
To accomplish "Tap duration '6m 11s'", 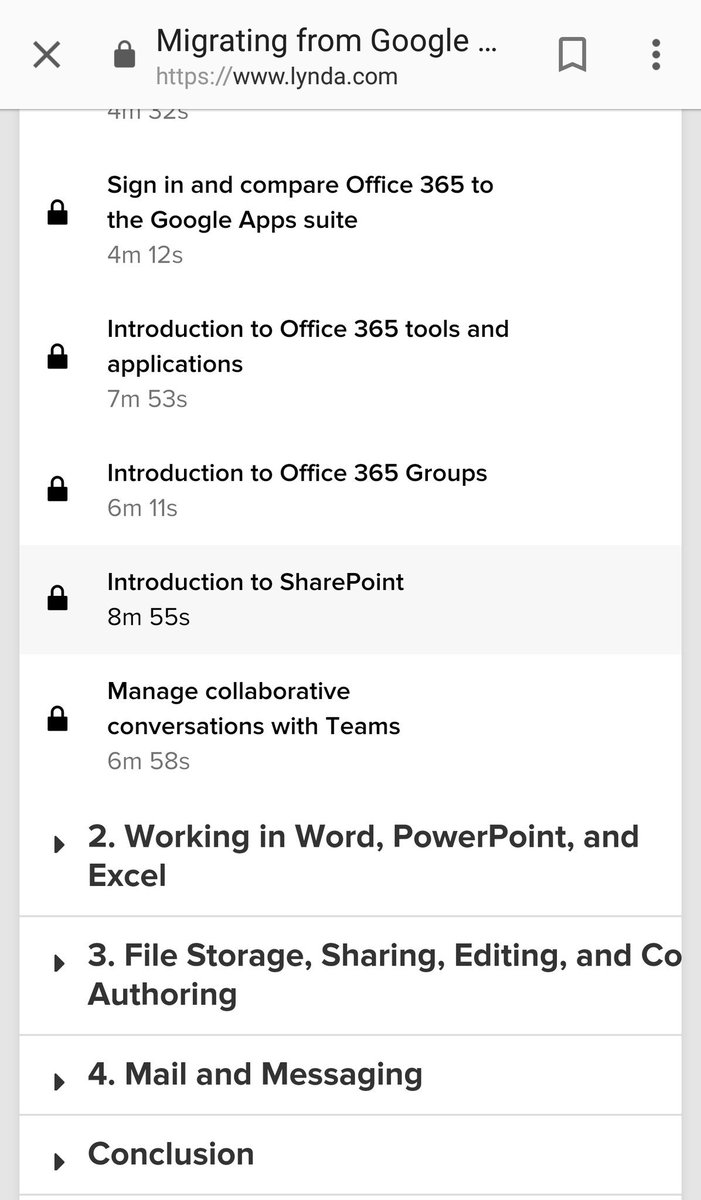I will [142, 508].
